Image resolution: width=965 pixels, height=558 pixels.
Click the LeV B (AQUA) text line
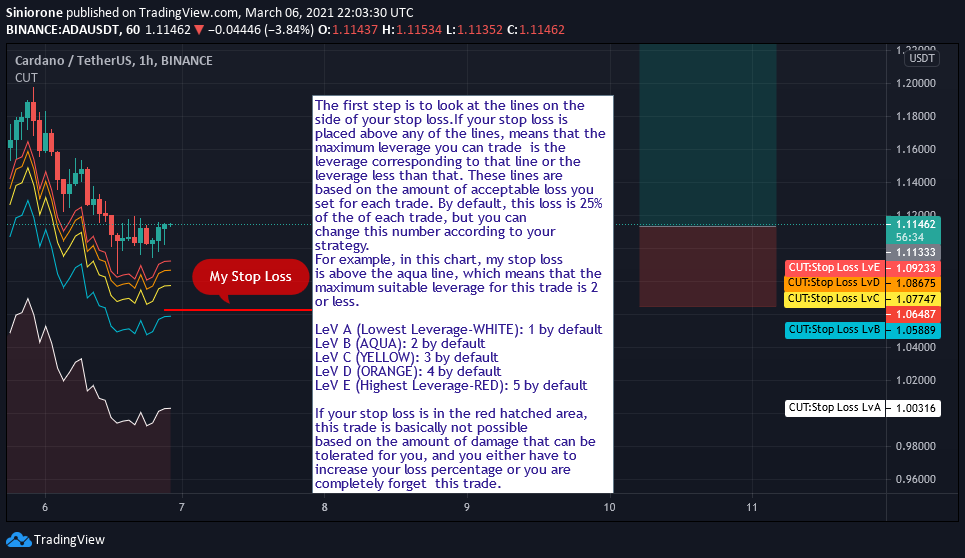pyautogui.click(x=400, y=343)
